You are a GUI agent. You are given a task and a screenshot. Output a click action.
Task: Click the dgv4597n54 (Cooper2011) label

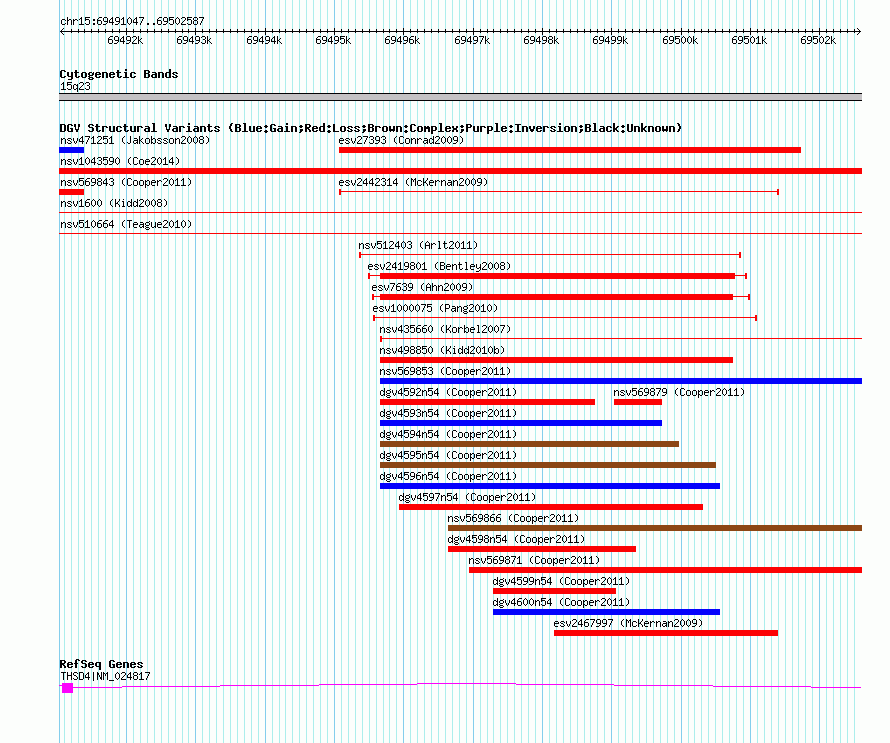coord(467,497)
